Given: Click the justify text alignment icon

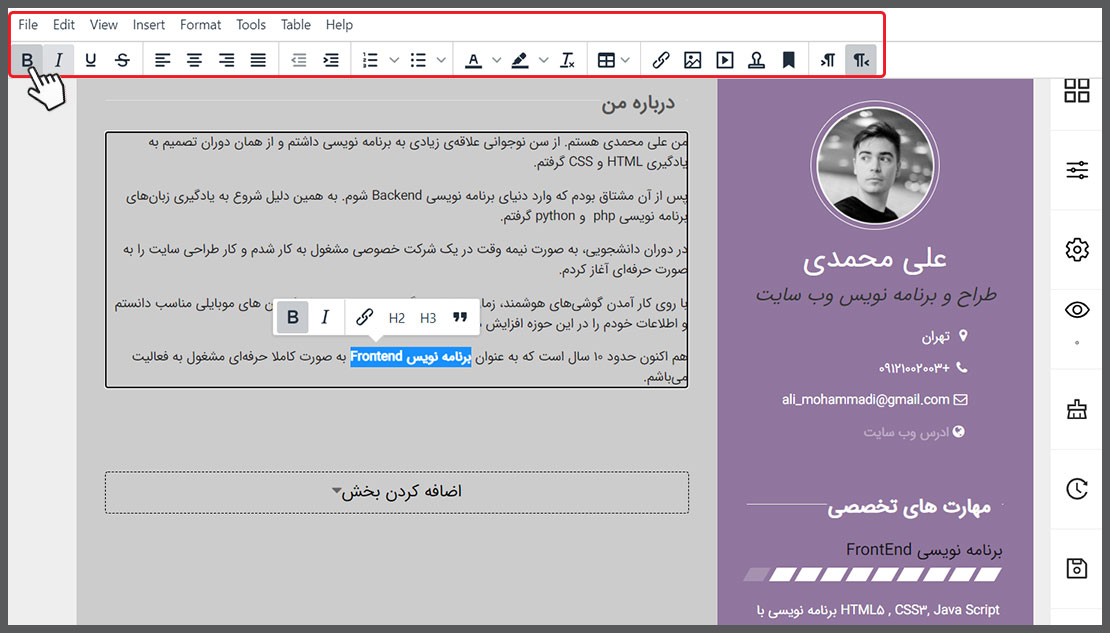Looking at the screenshot, I should (x=258, y=60).
